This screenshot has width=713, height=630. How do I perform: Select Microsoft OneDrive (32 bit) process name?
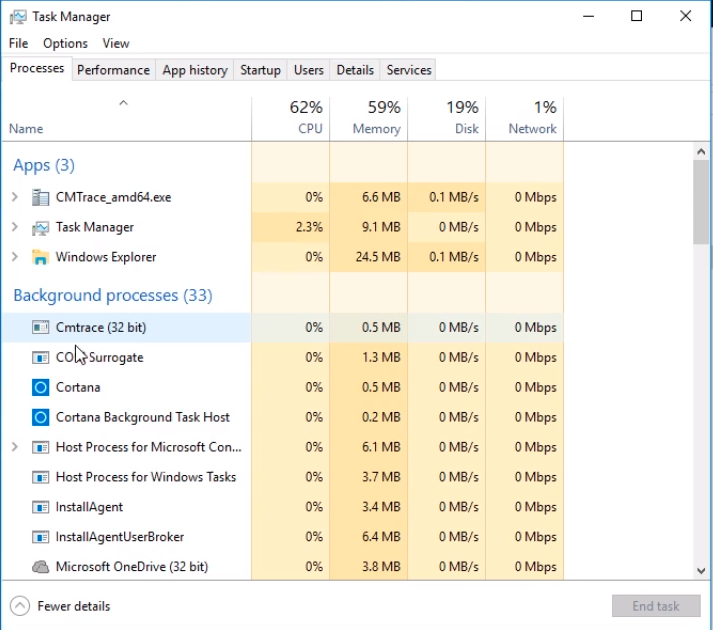click(132, 567)
